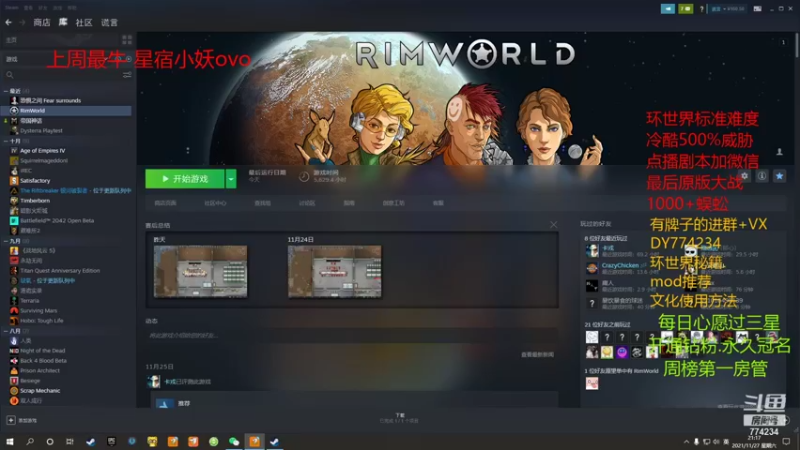Select Dysterra Playtest in the list
This screenshot has width=800, height=450.
41,131
